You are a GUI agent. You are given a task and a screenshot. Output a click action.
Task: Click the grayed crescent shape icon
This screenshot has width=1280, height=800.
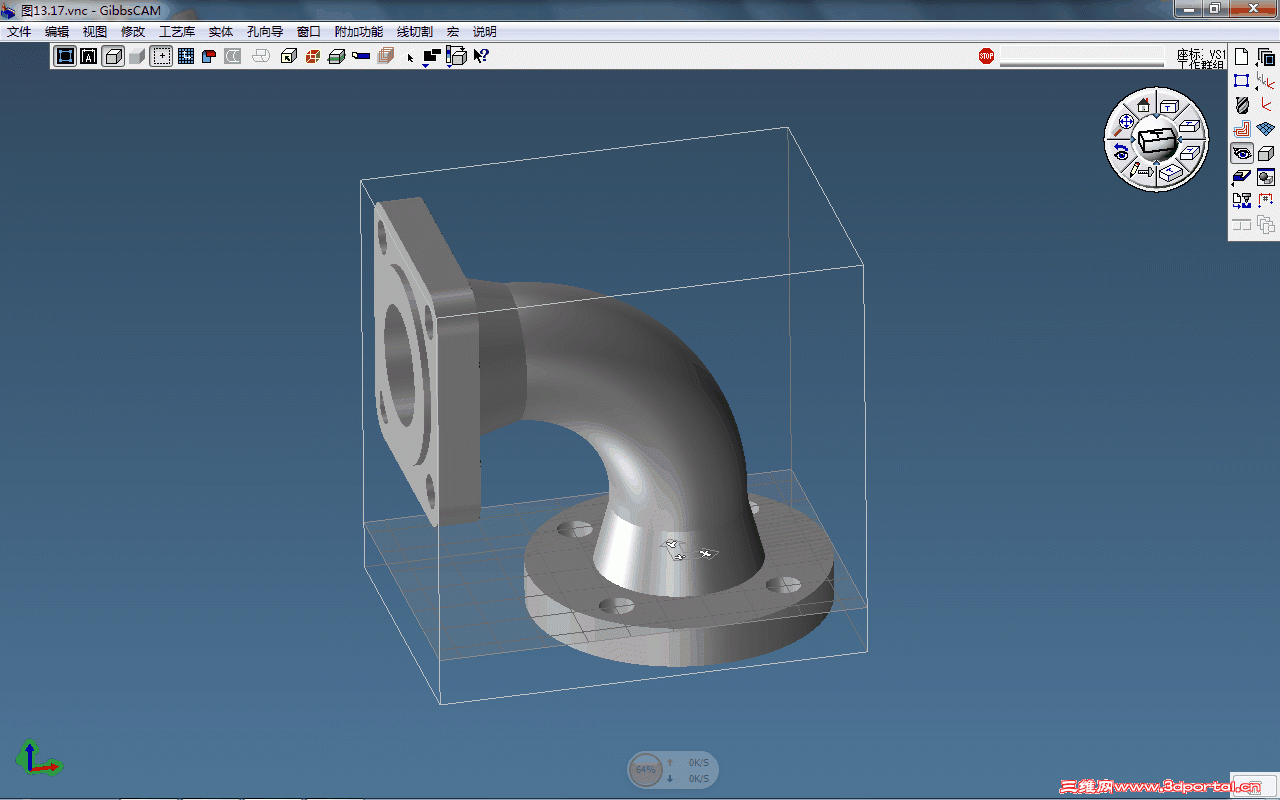click(233, 56)
